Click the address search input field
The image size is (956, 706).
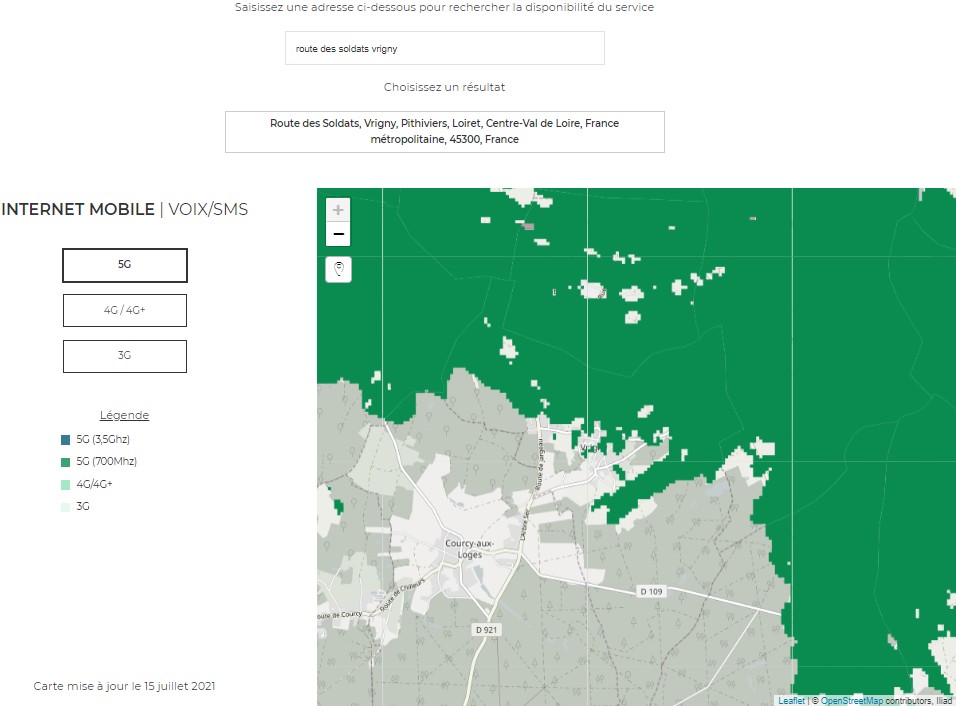(444, 48)
